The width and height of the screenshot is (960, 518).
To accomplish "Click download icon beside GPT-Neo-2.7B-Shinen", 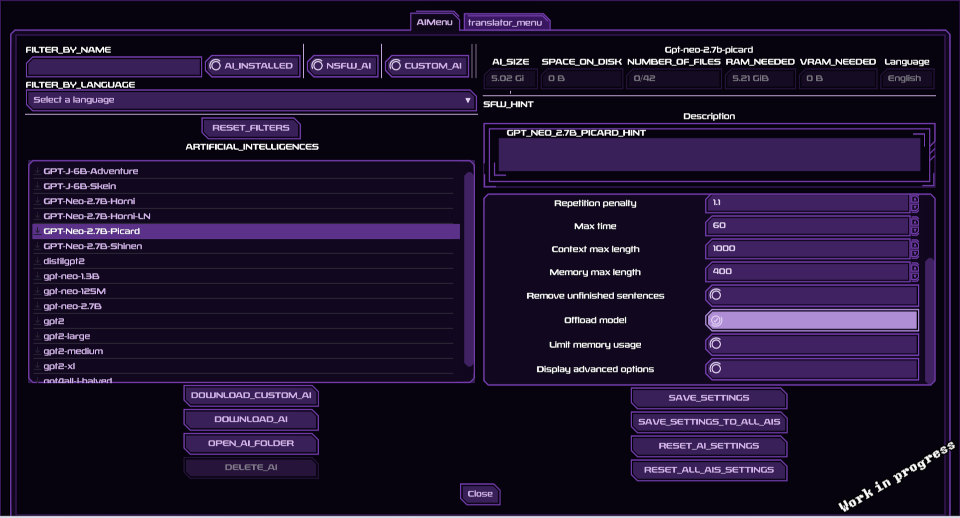I will 37,246.
